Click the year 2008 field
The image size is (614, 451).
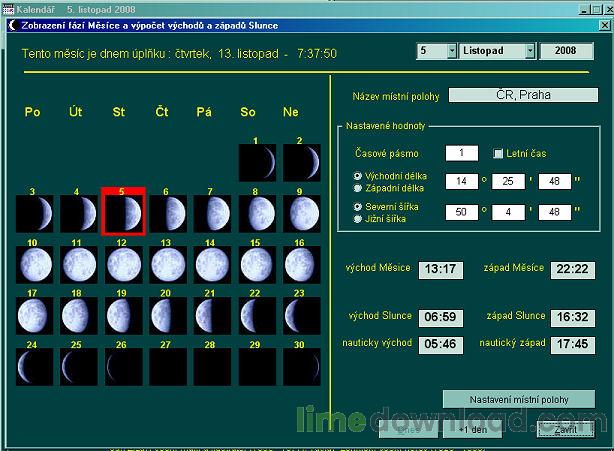[x=566, y=50]
